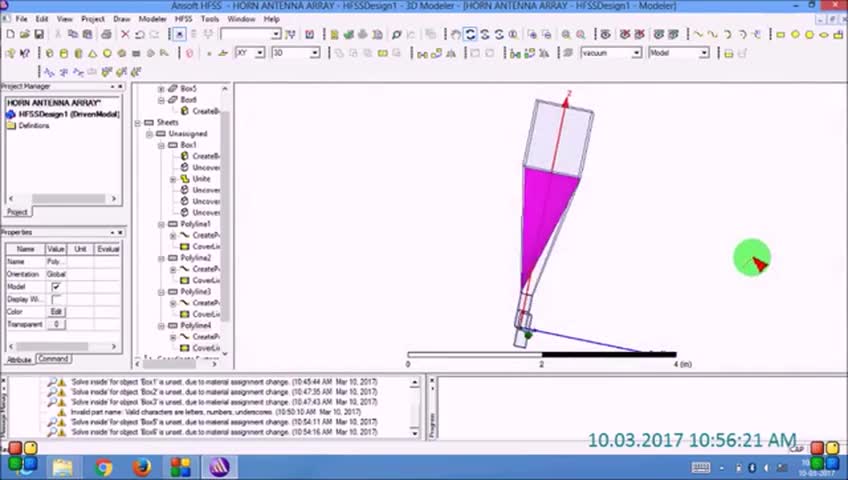Select Polyline4 in the model tree

click(x=195, y=325)
